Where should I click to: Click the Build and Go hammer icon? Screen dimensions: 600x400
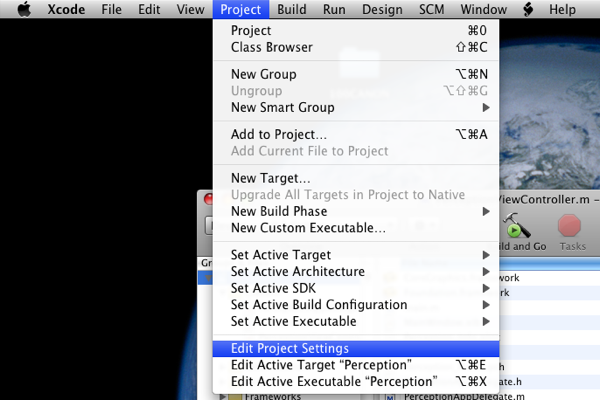point(516,226)
